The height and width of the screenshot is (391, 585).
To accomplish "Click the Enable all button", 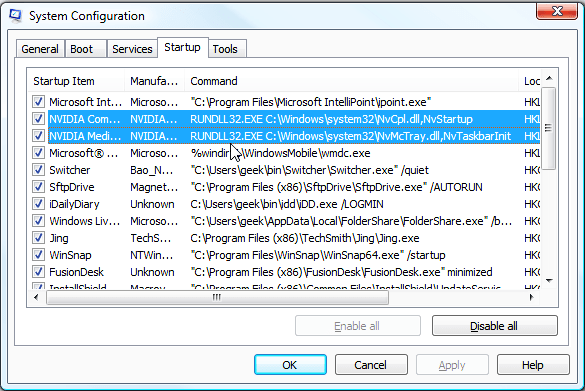I will tap(358, 326).
